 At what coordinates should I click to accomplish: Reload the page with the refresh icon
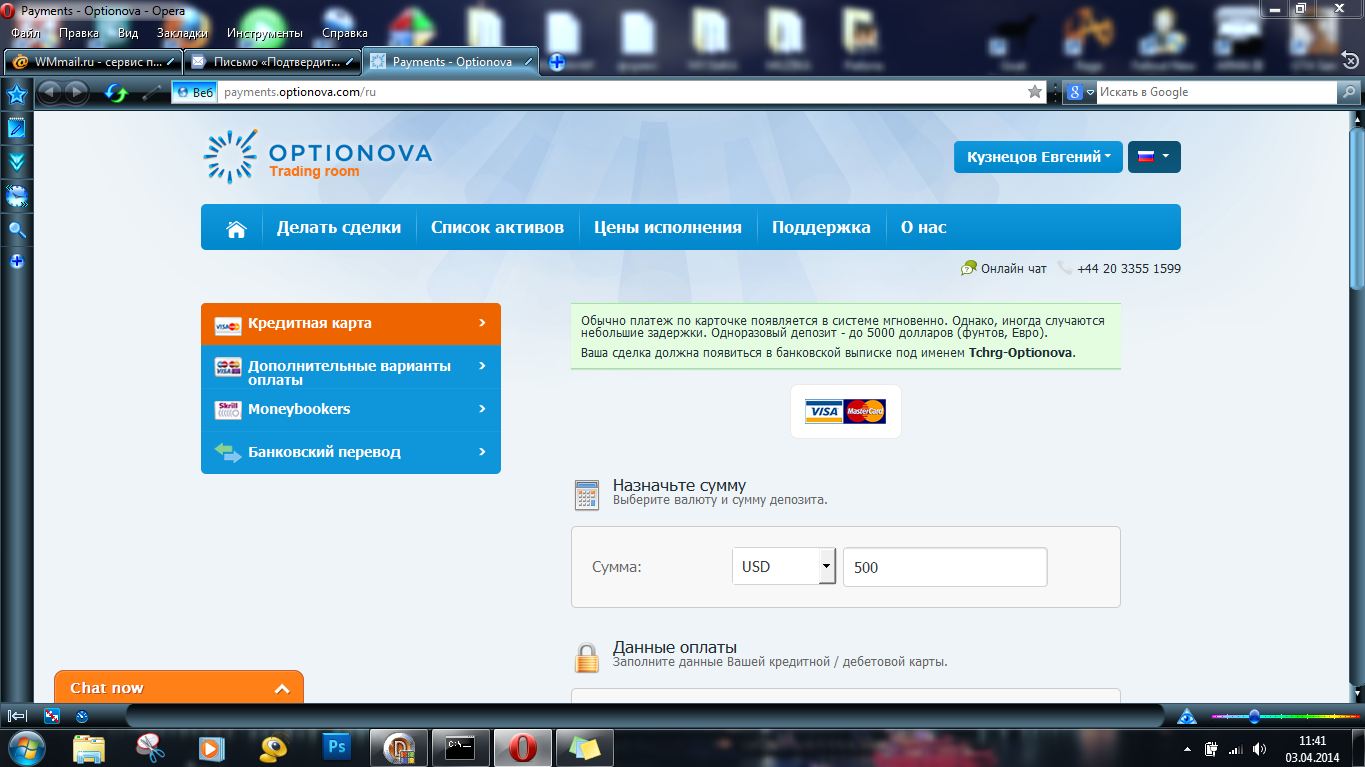point(117,93)
